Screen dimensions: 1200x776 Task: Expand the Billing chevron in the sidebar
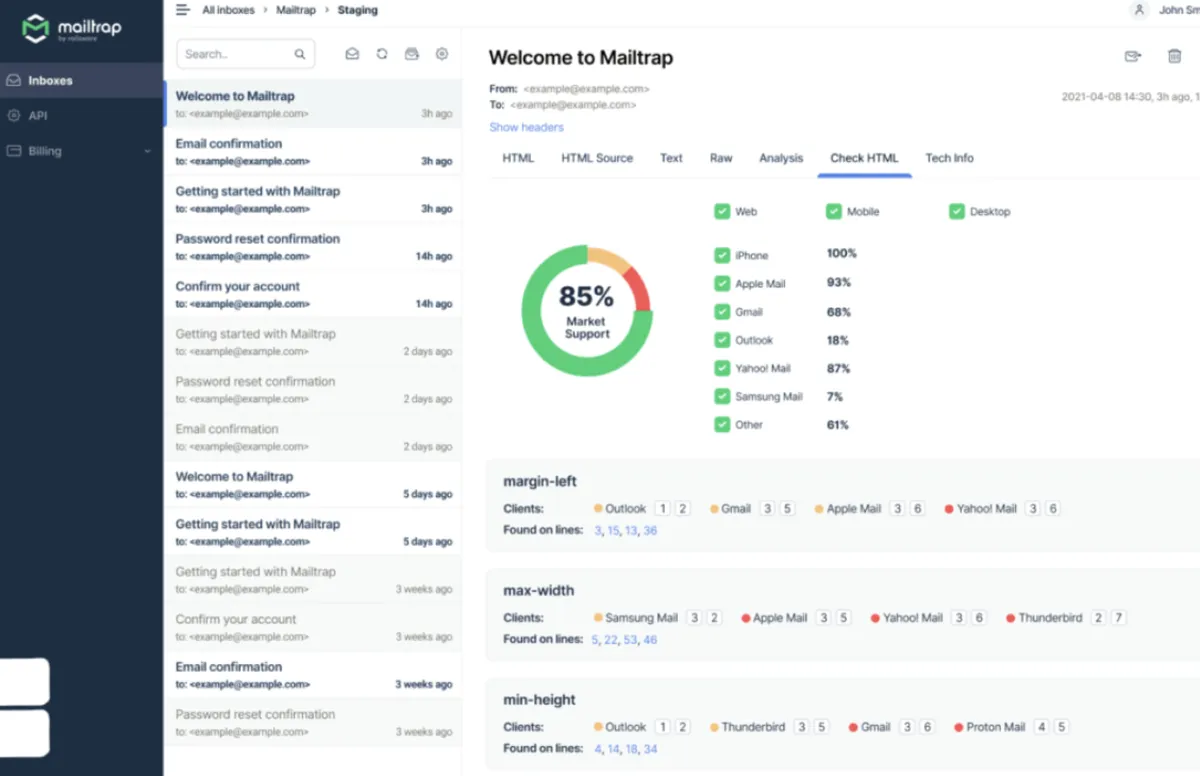[x=148, y=151]
